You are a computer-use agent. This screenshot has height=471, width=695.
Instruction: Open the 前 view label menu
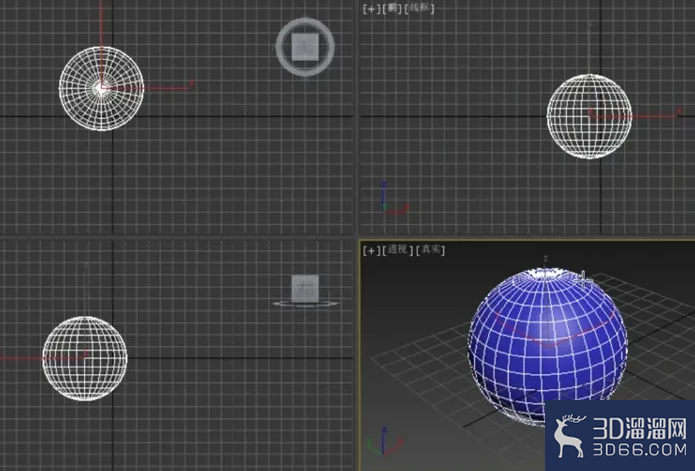tap(392, 8)
